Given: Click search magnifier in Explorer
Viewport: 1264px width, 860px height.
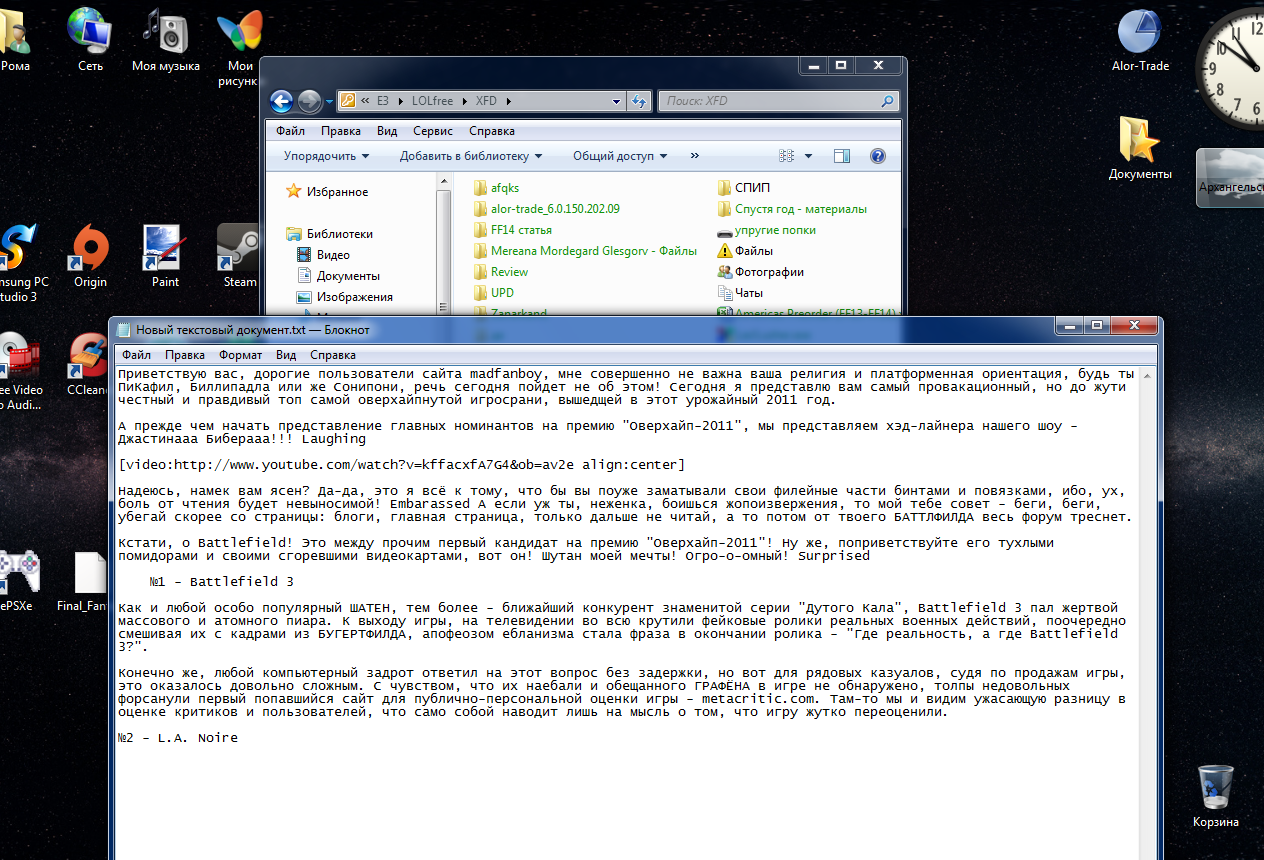Looking at the screenshot, I should coord(886,101).
